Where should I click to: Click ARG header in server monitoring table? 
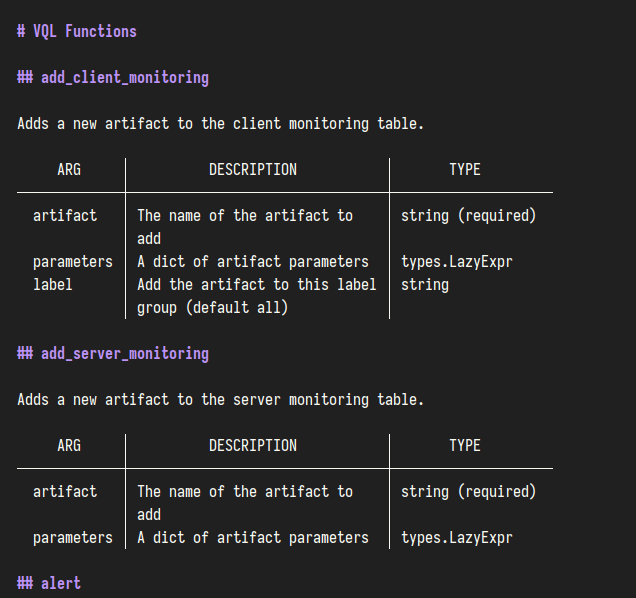click(69, 445)
